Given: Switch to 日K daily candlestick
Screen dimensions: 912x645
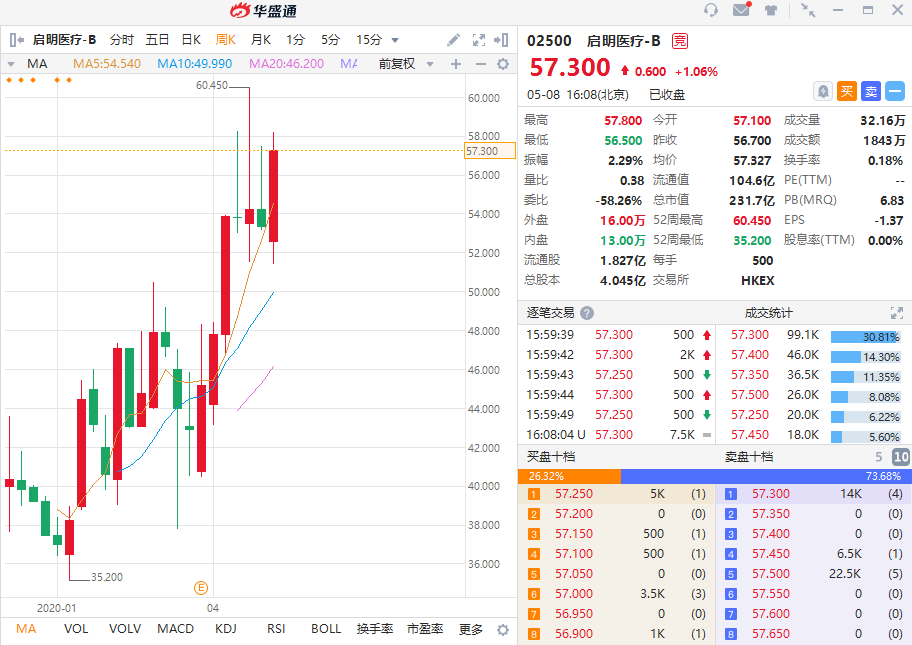Looking at the screenshot, I should pos(191,40).
